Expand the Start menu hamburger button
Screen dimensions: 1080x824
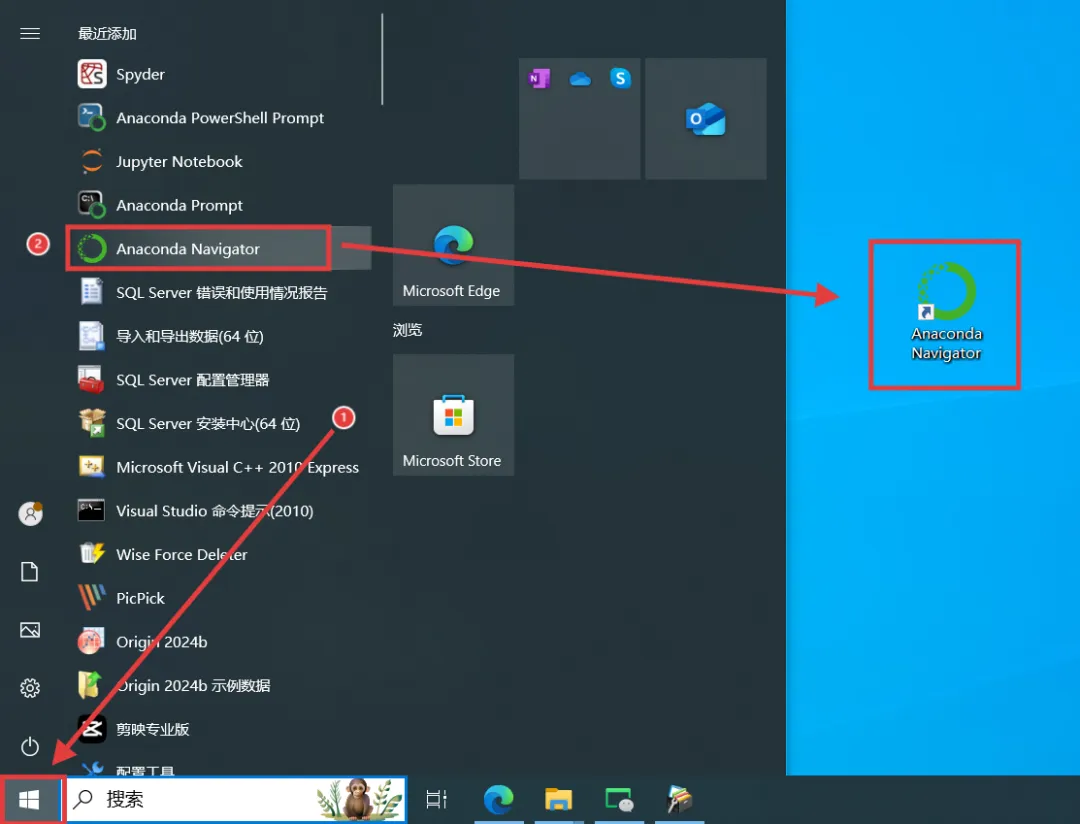30,34
